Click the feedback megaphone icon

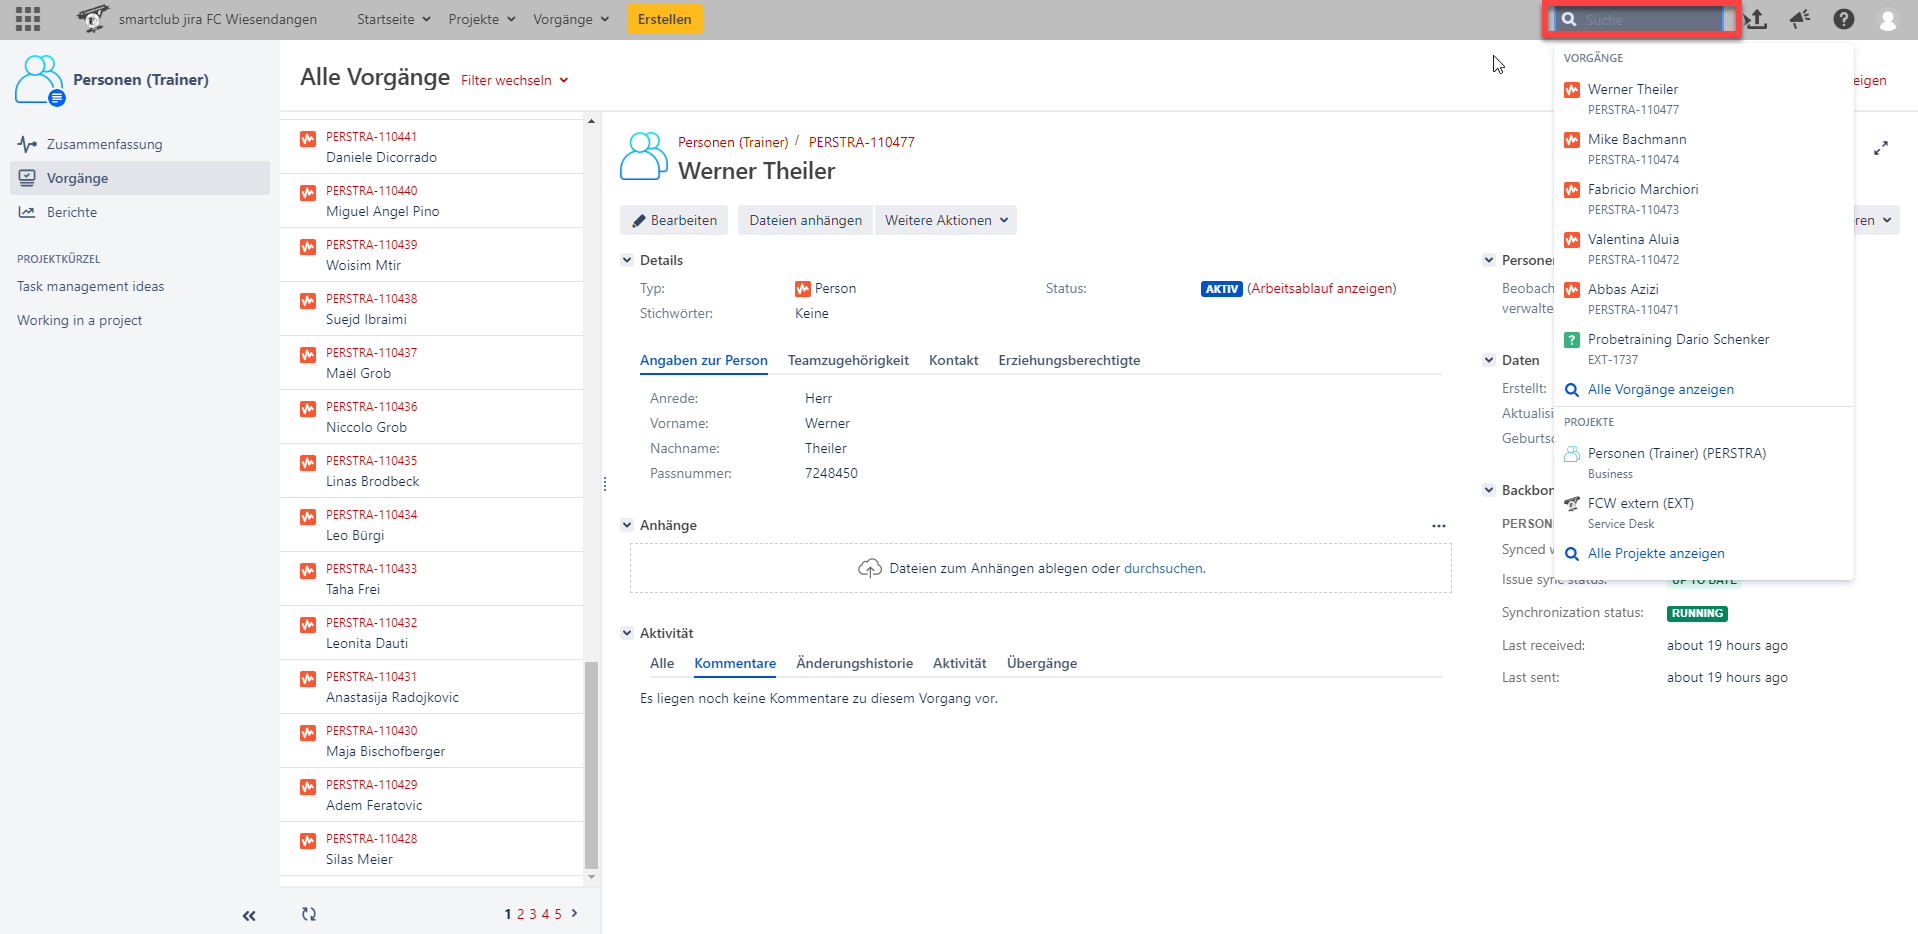pos(1800,19)
